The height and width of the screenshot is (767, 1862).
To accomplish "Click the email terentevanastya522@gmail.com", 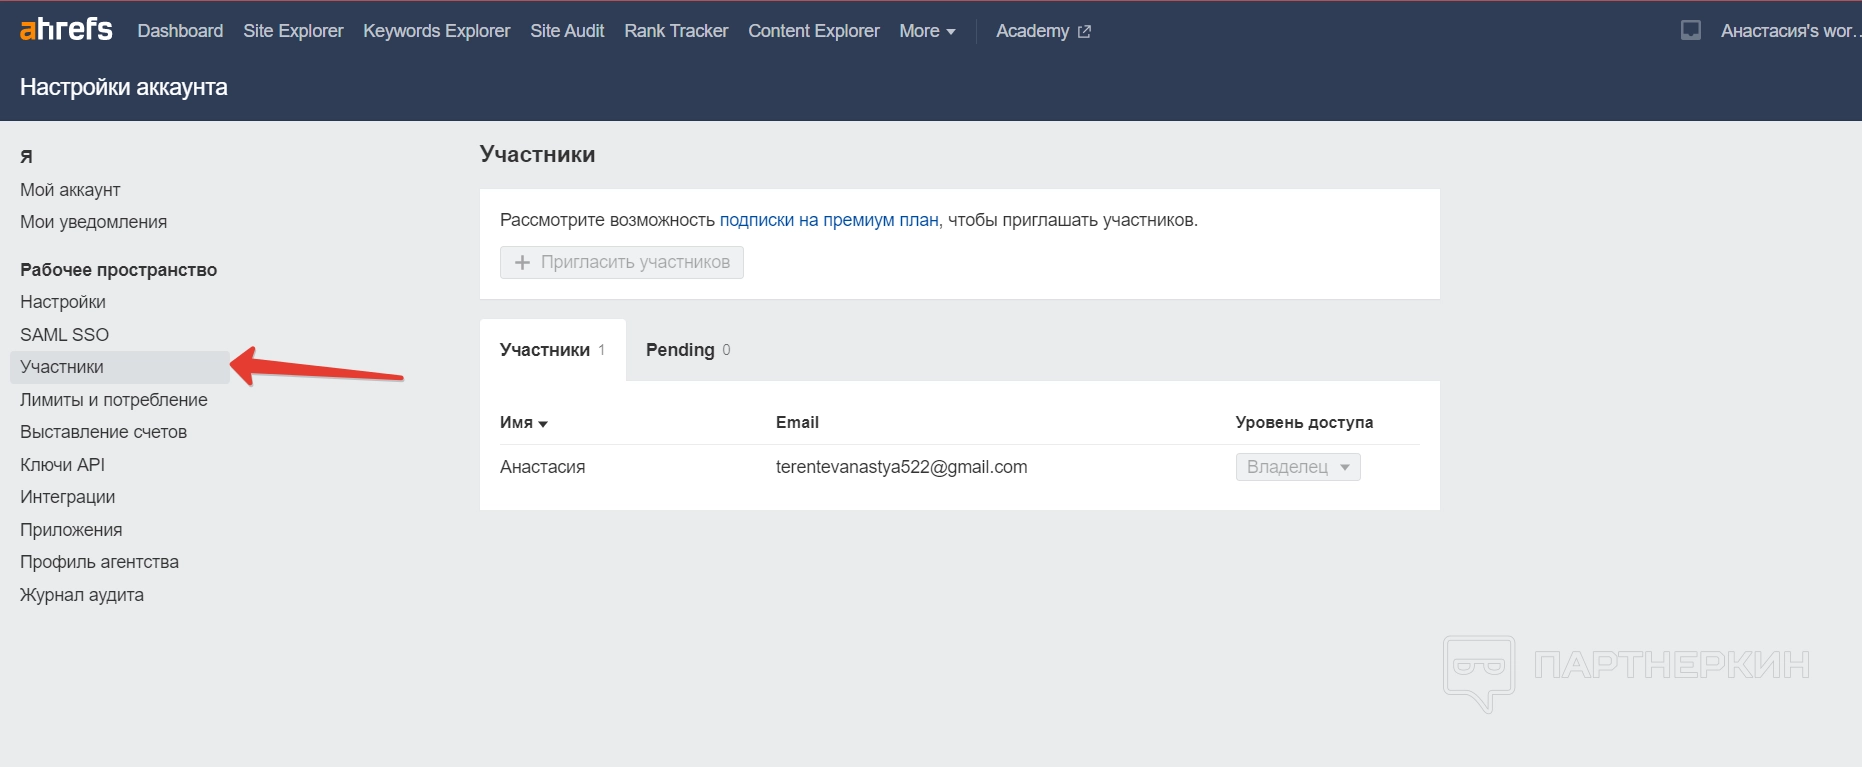I will pos(901,467).
